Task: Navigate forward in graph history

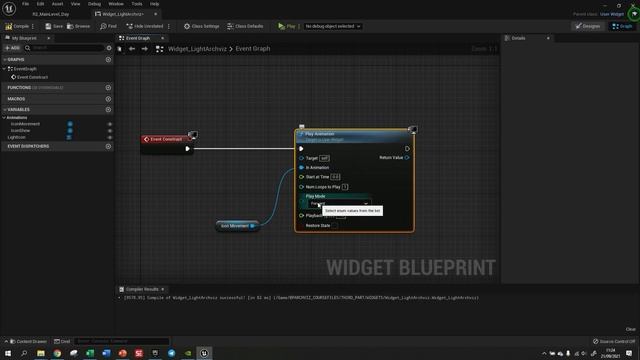Action: click(144, 49)
